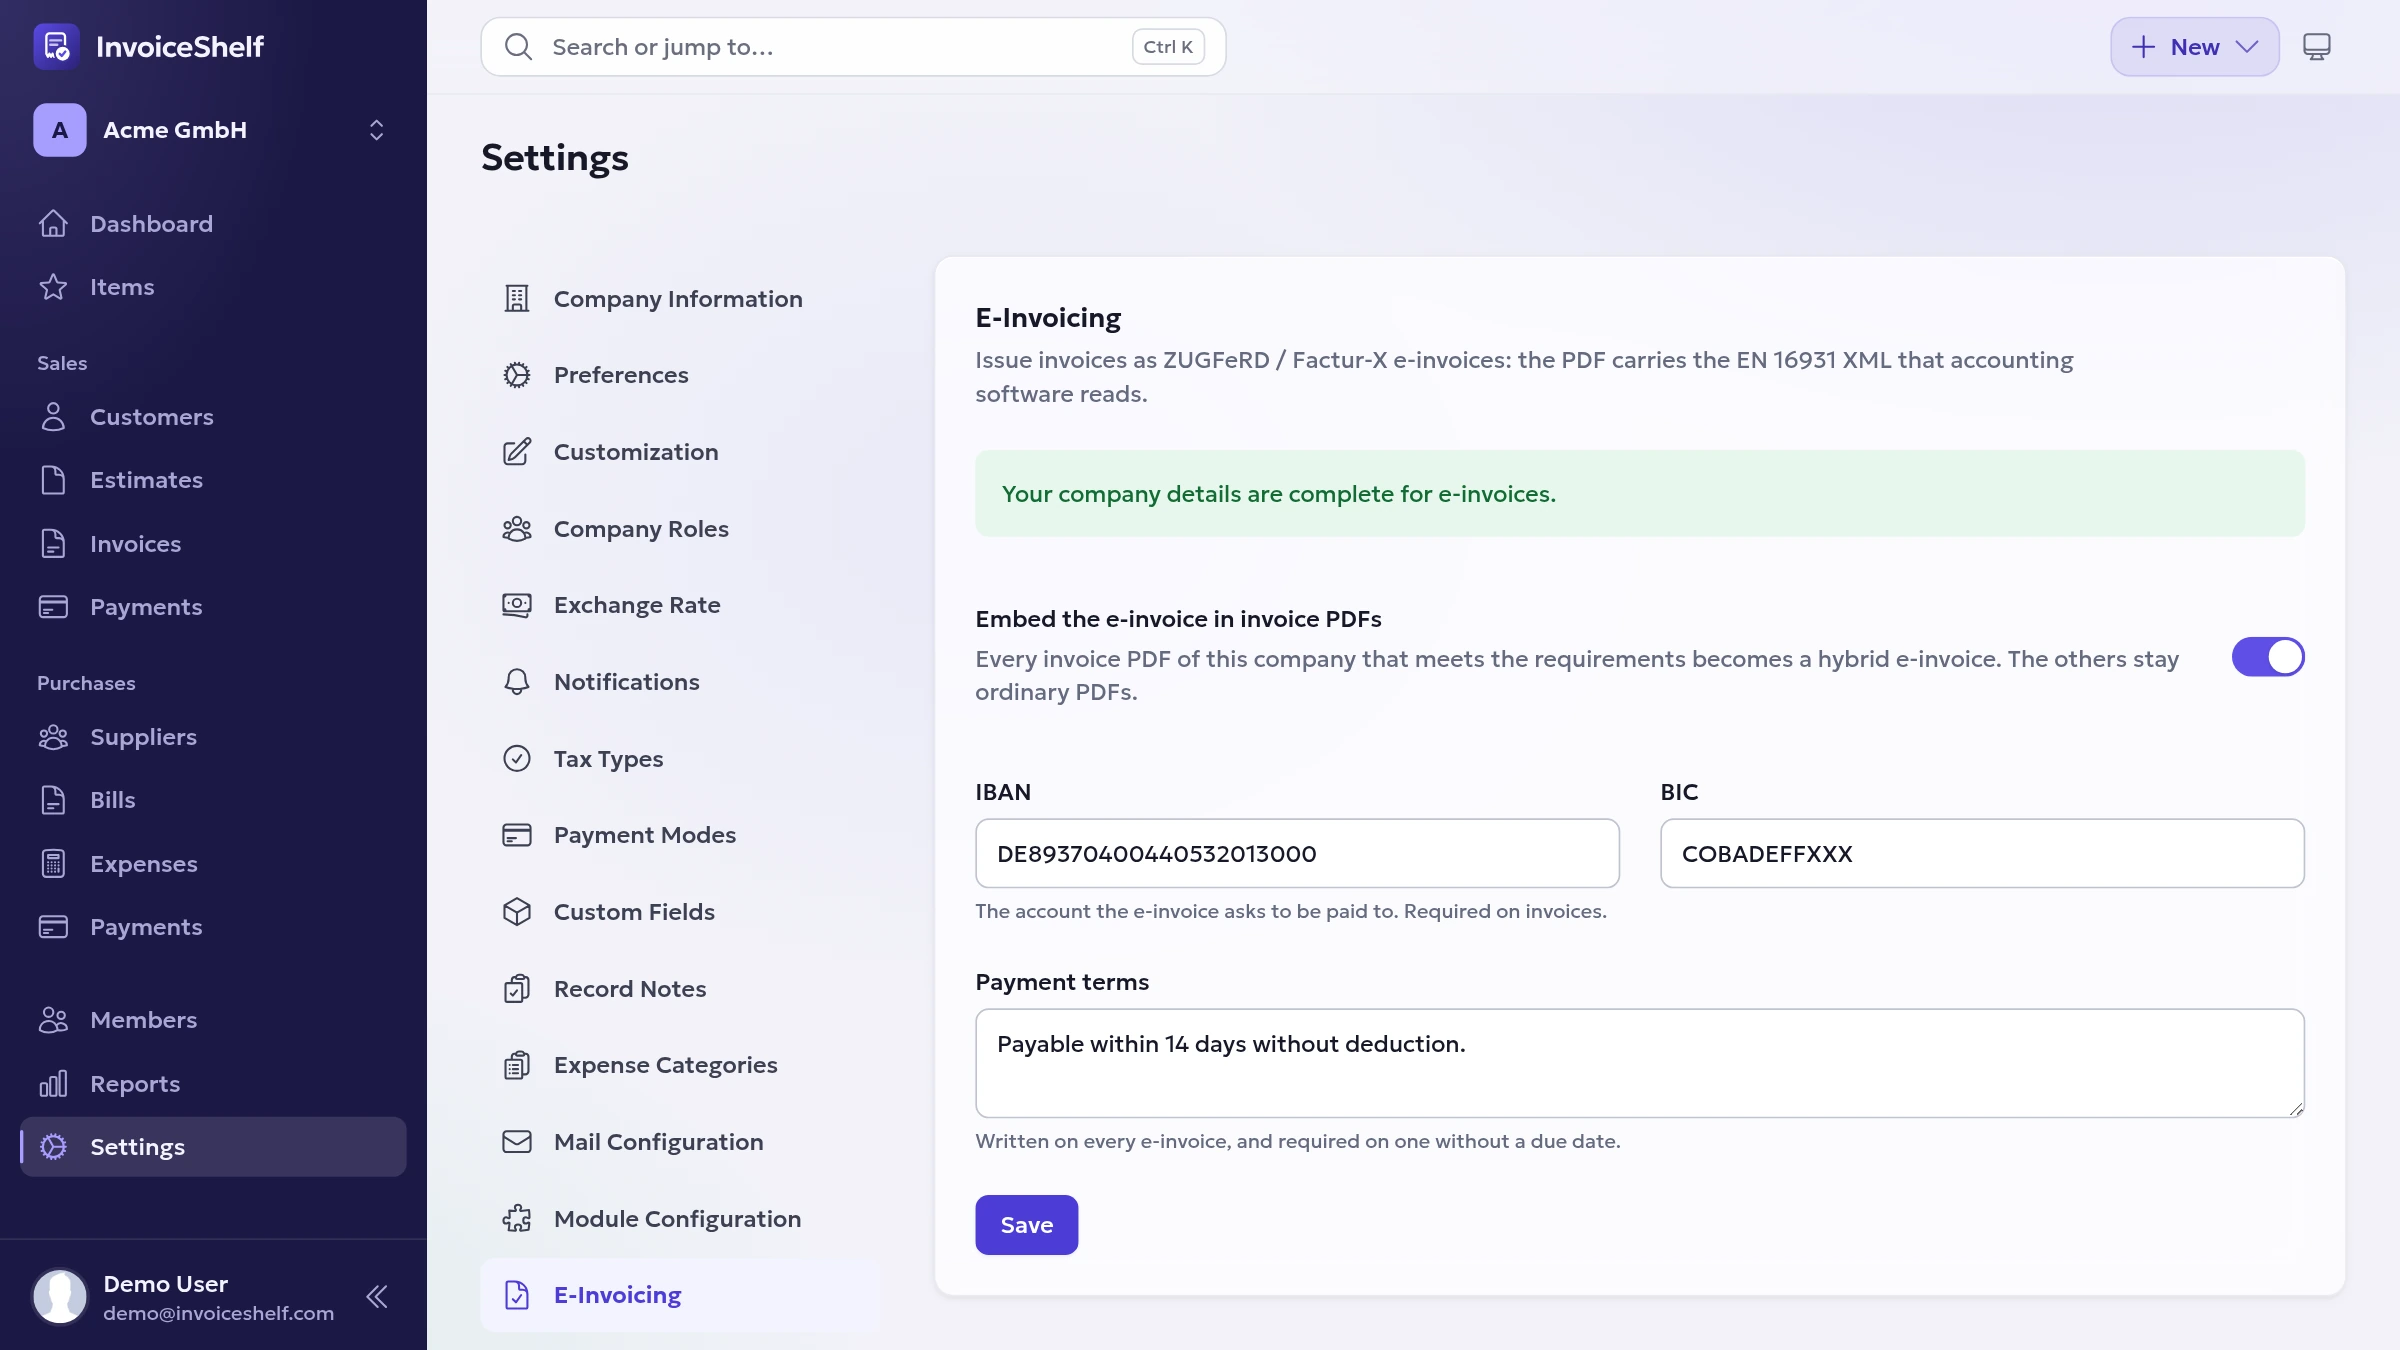2400x1350 pixels.
Task: Select Company Roles settings section
Action: (680, 529)
